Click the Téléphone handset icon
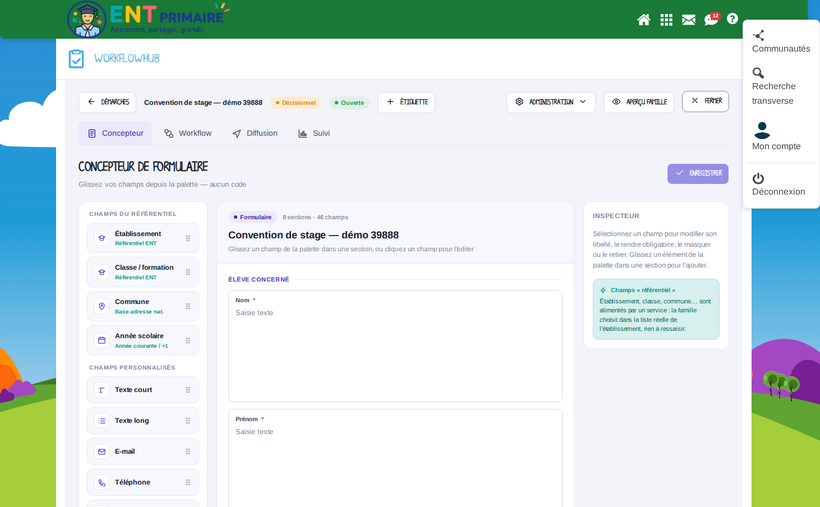 tap(102, 482)
